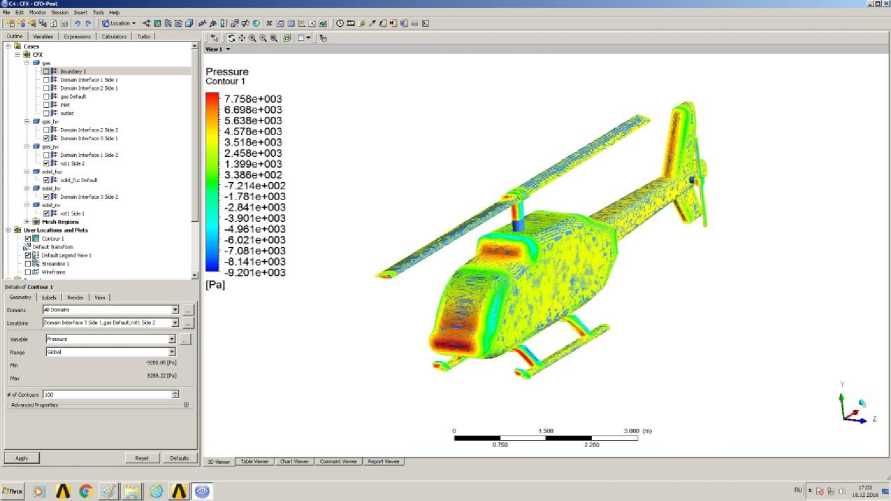The image size is (891, 501).
Task: Click ellipsis button next to Domains
Action: coord(188,310)
